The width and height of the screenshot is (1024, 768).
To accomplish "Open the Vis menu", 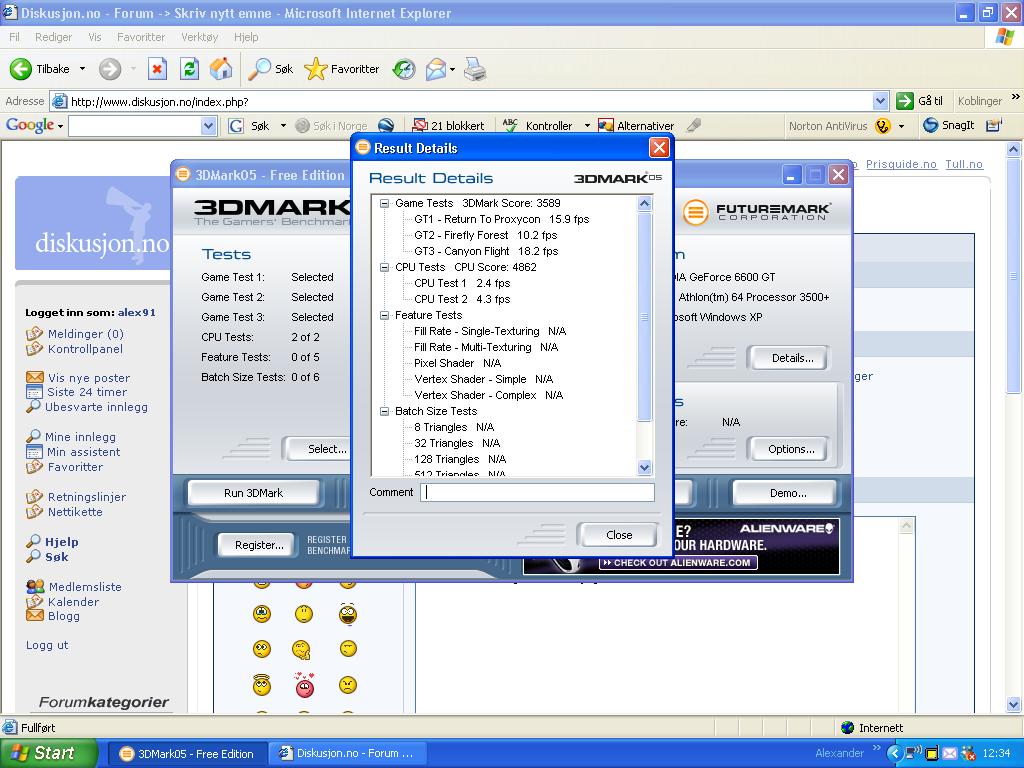I will (x=95, y=37).
